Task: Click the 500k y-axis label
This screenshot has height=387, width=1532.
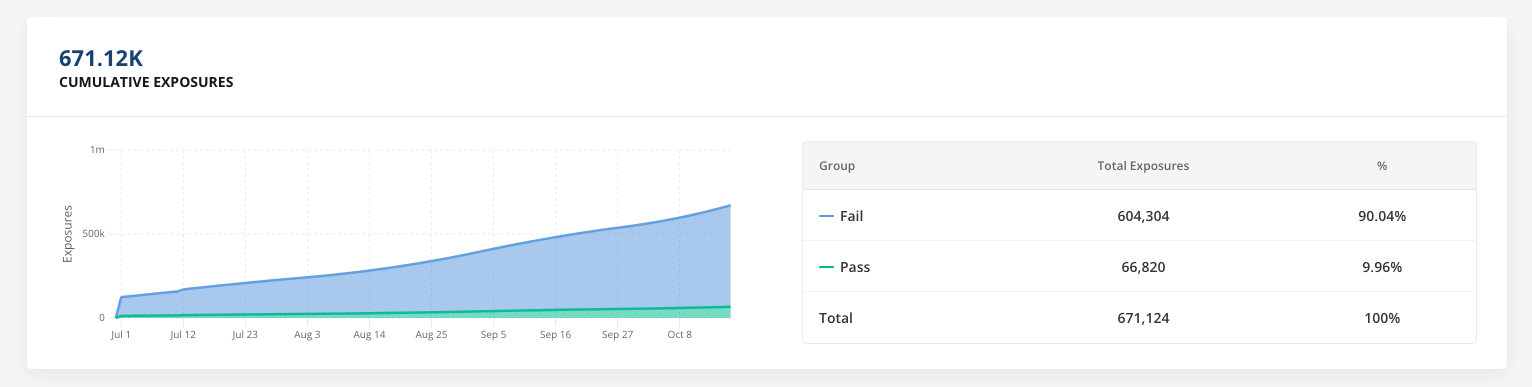Action: click(x=93, y=234)
